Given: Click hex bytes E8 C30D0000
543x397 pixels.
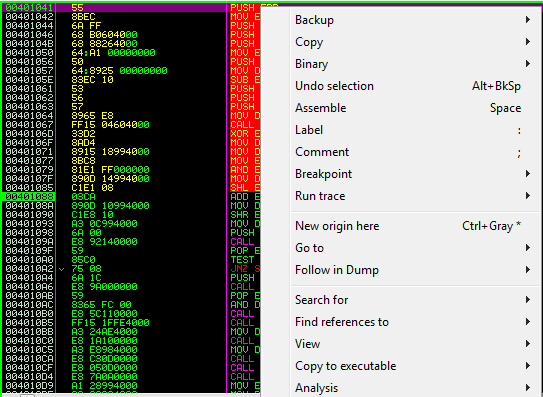Looking at the screenshot, I should [x=104, y=359].
